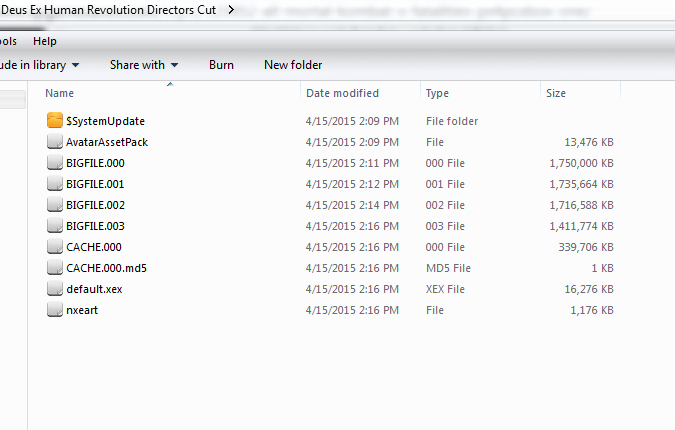Click the Burn toolbar button
The width and height of the screenshot is (675, 430).
(221, 65)
